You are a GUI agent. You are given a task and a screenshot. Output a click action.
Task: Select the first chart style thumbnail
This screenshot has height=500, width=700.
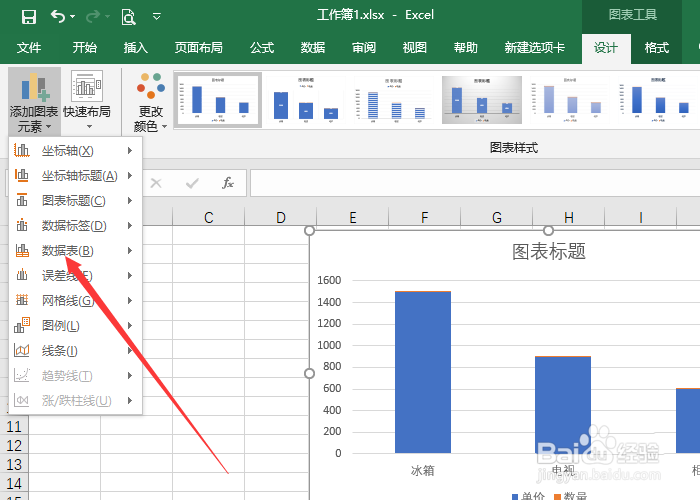pos(217,100)
